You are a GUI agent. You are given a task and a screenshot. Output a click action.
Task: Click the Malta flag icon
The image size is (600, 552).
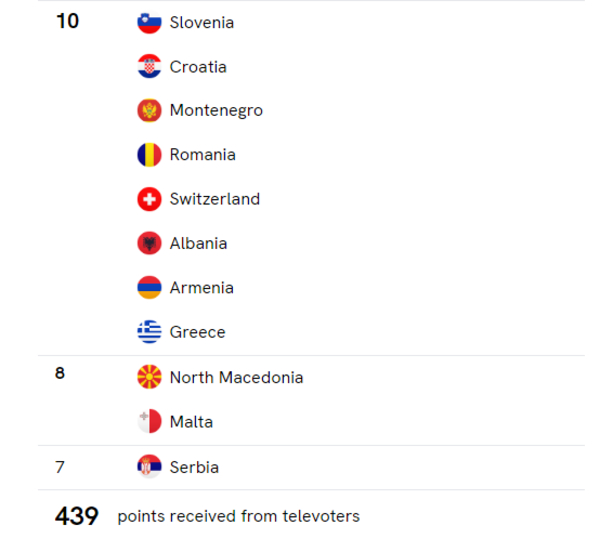(149, 422)
